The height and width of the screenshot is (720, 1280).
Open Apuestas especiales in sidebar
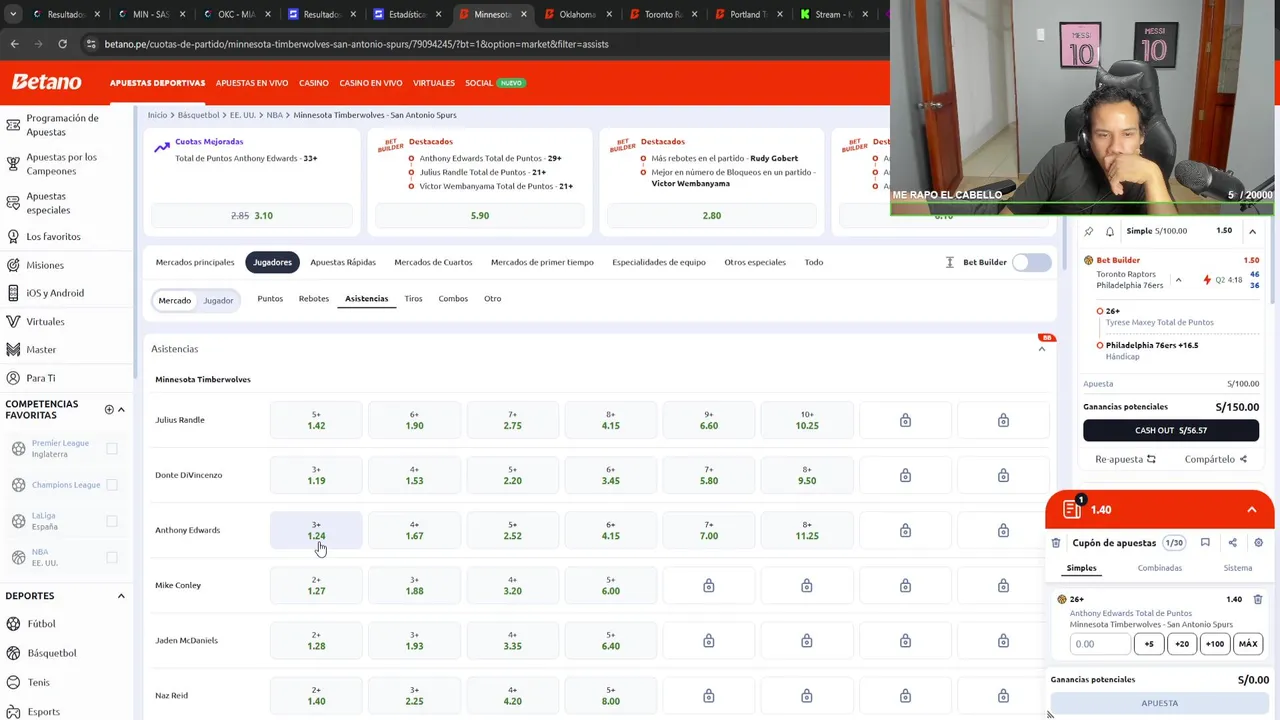[x=48, y=203]
